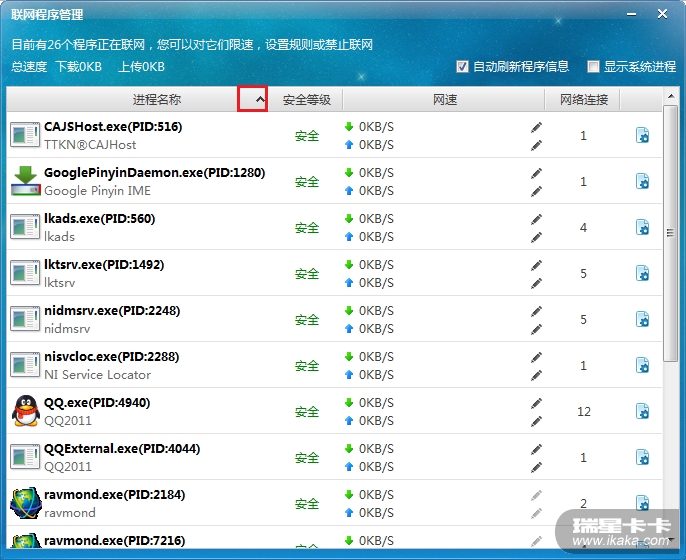Edit download speed limit for lktsrv.exe

point(536,265)
